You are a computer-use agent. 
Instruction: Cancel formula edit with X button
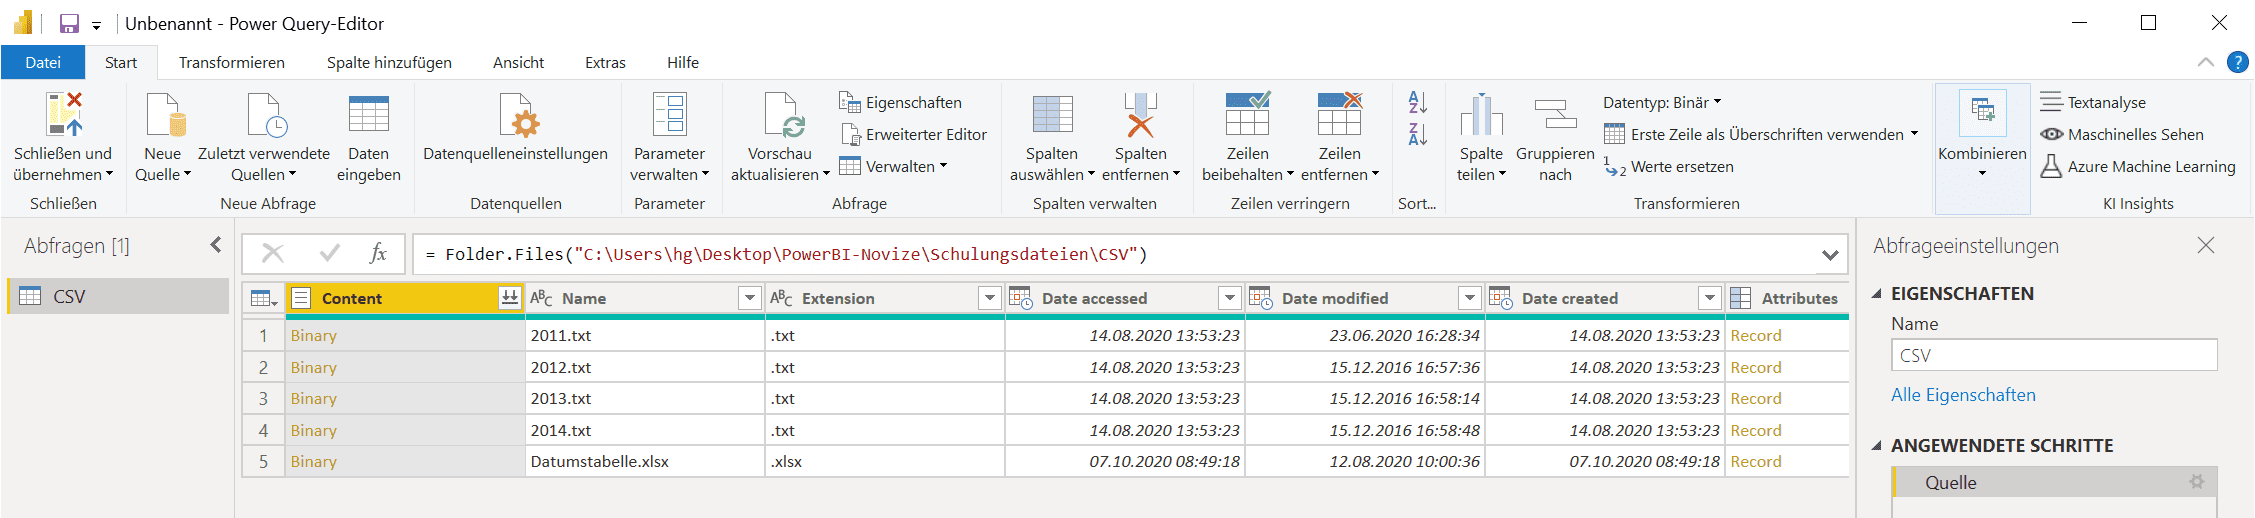tap(273, 254)
